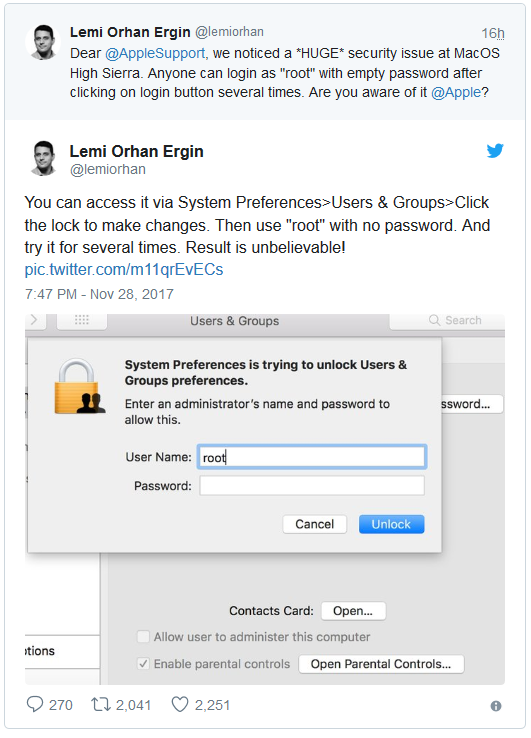Open the reply speech bubble icon

point(35,705)
